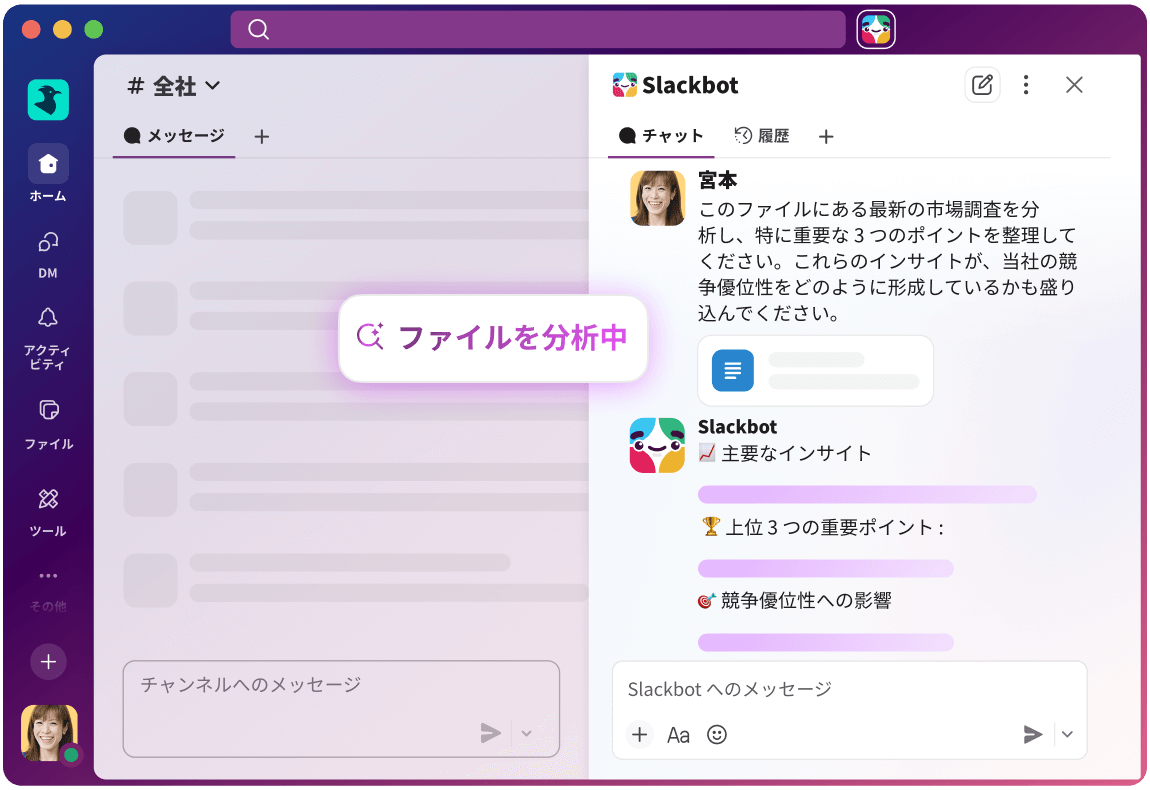Open the emoji picker in the Slackbot composer
The image size is (1150, 790).
point(717,735)
